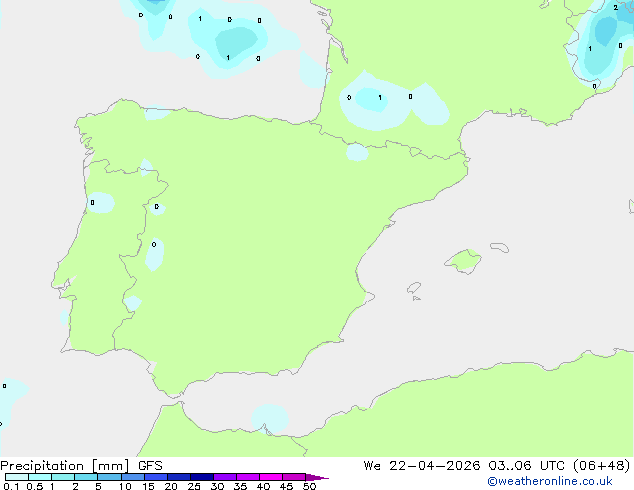Click the 35–40 mm legend color swatch
Image resolution: width=634 pixels, height=490 pixels.
pos(248,477)
